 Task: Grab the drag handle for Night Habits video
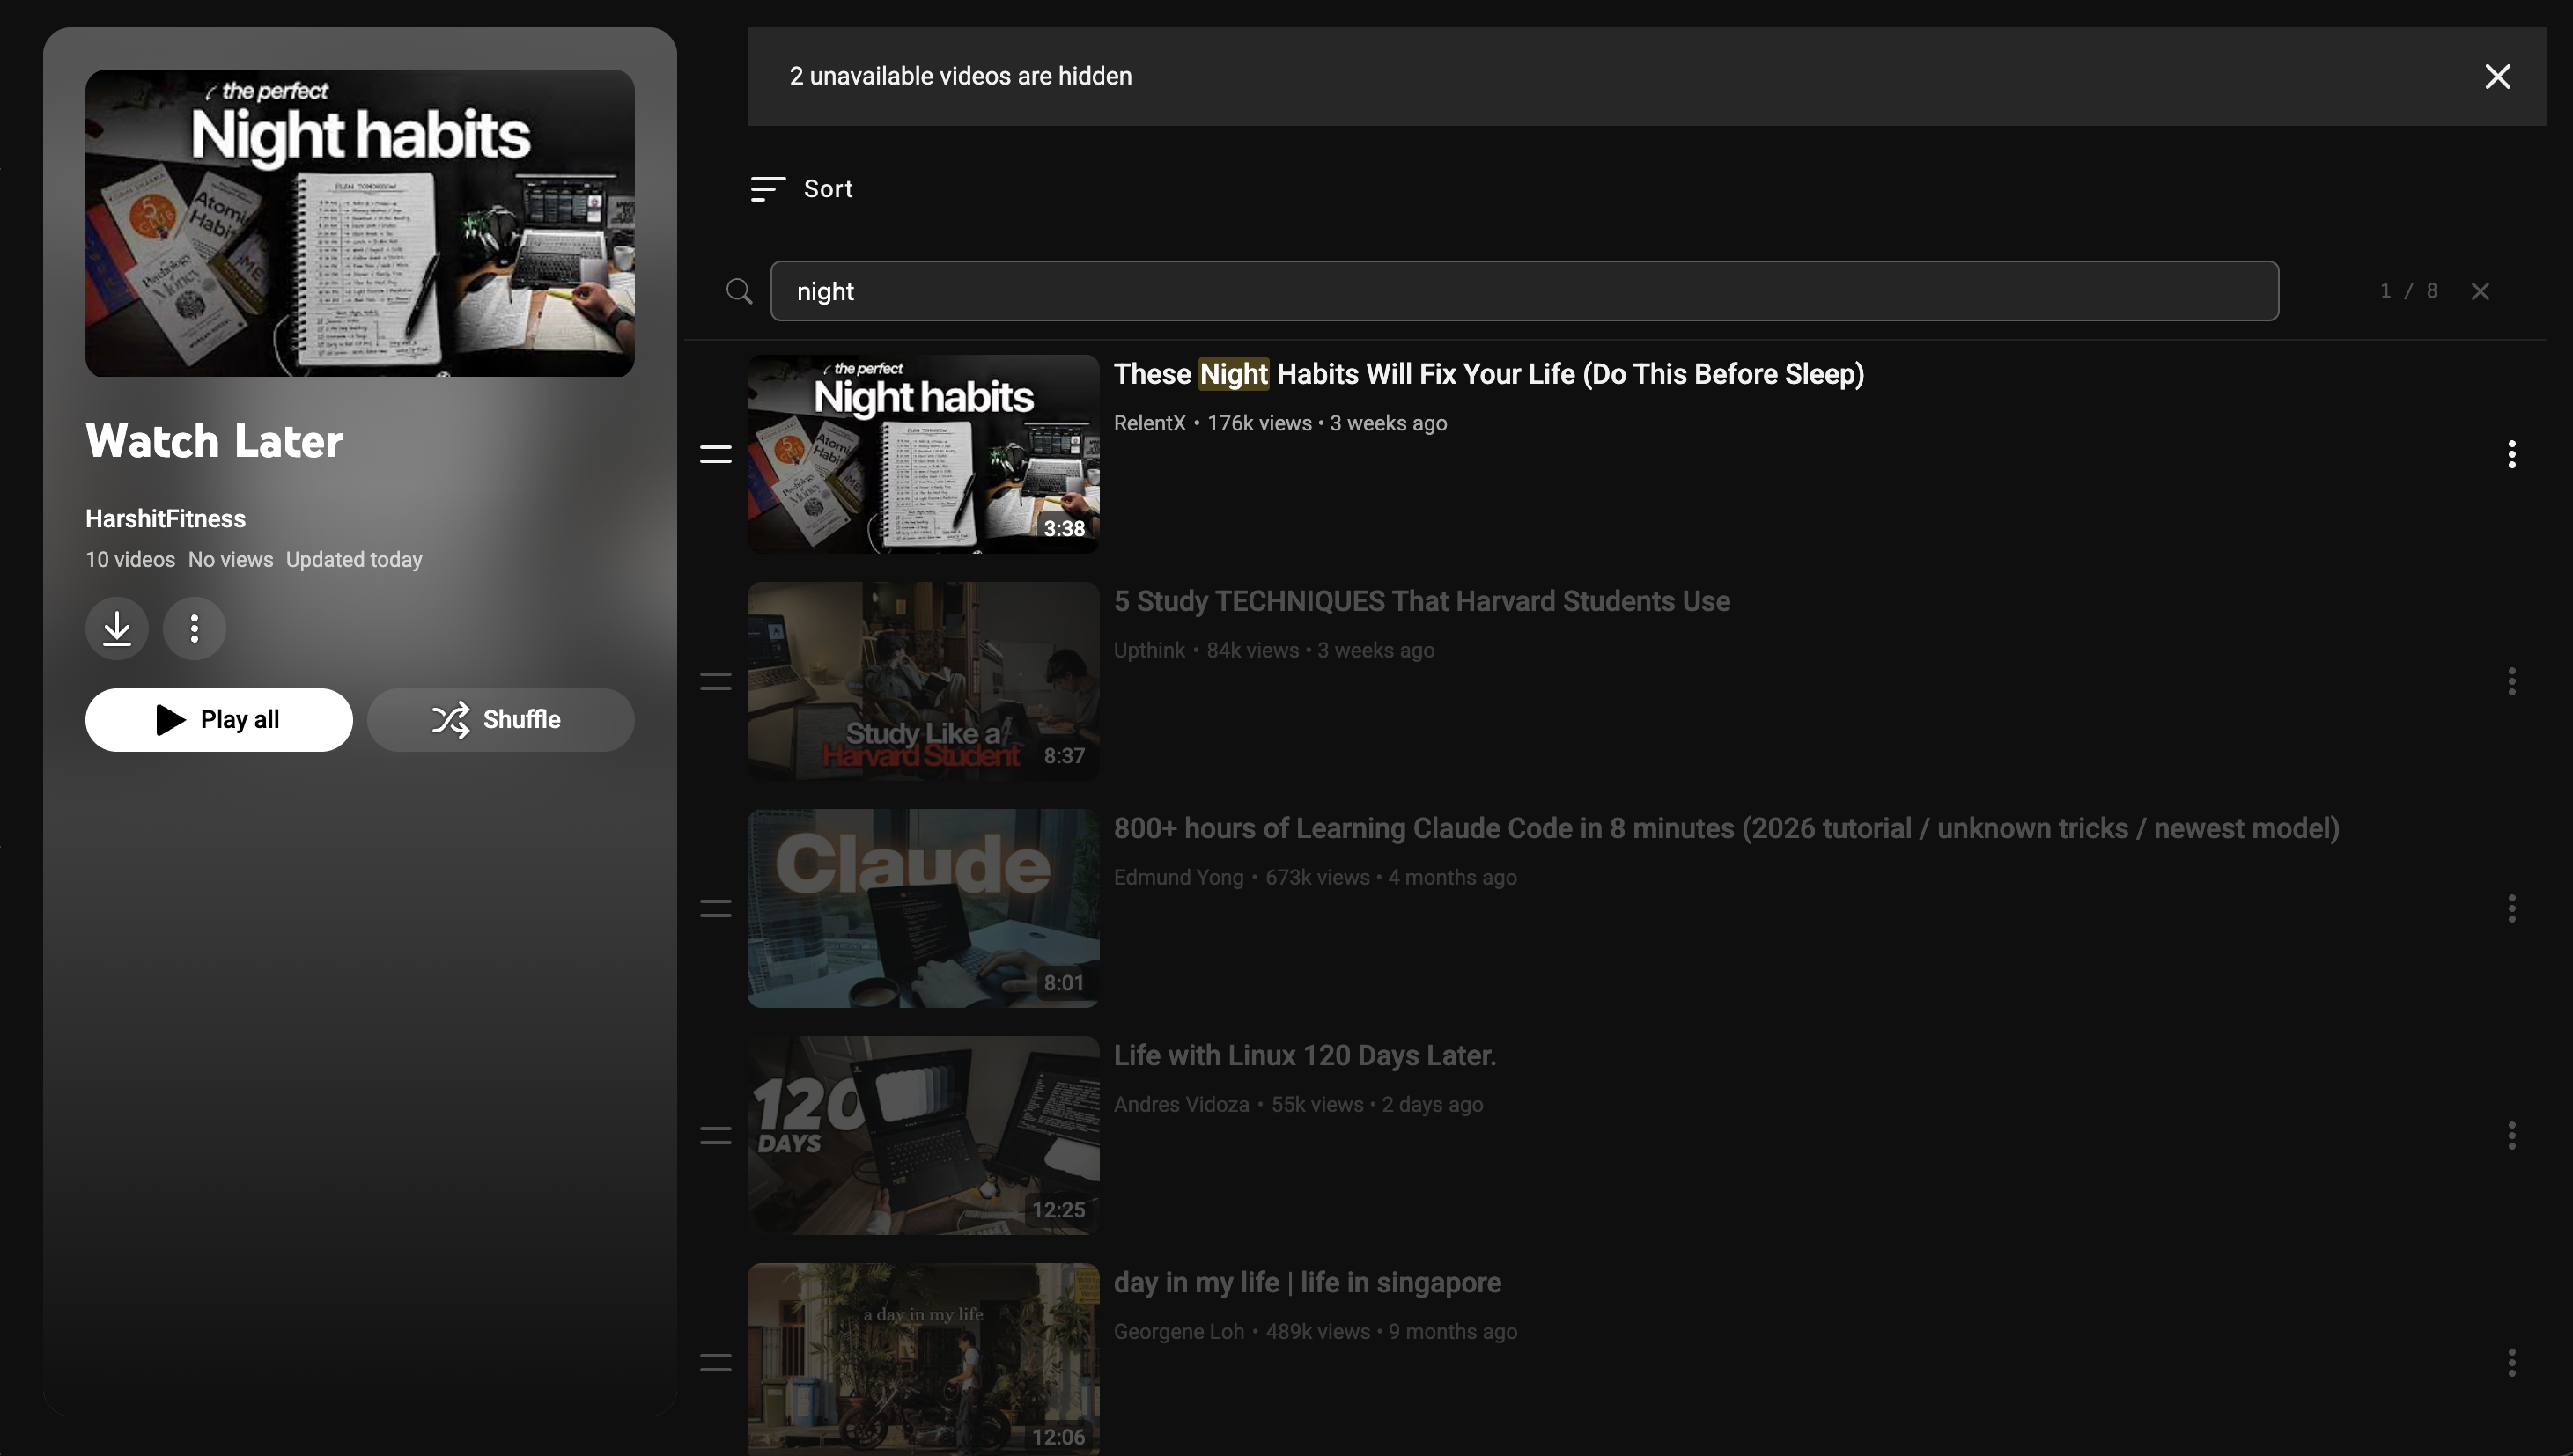(715, 455)
